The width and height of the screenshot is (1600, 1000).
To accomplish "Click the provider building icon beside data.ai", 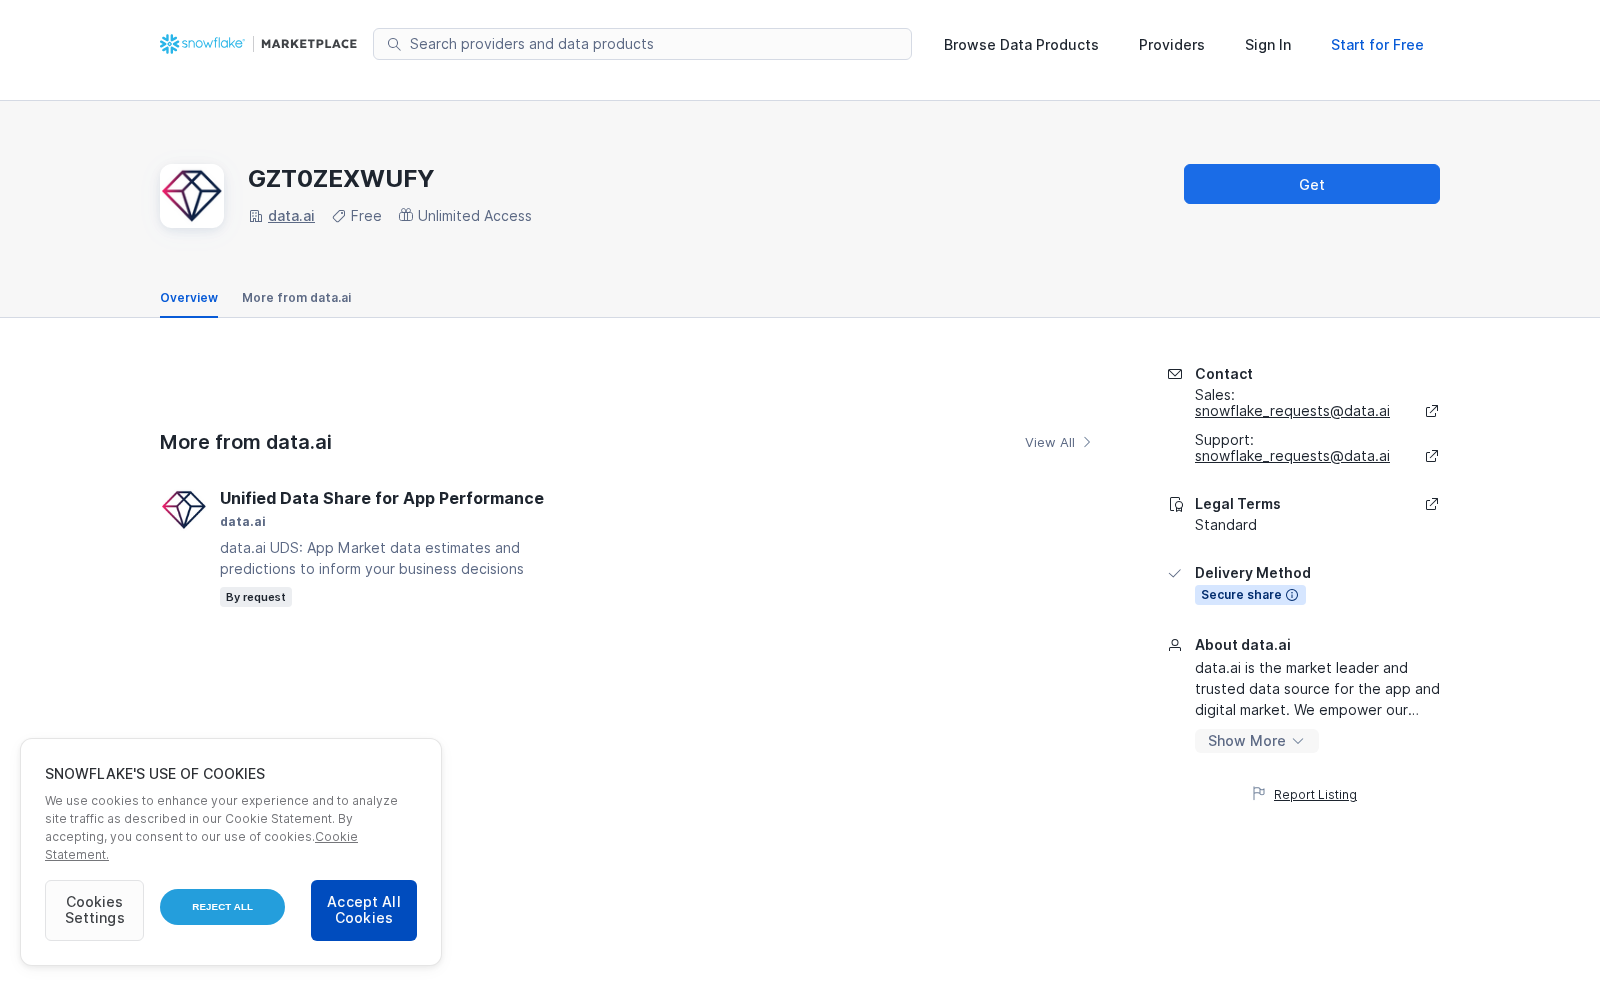I will (256, 216).
